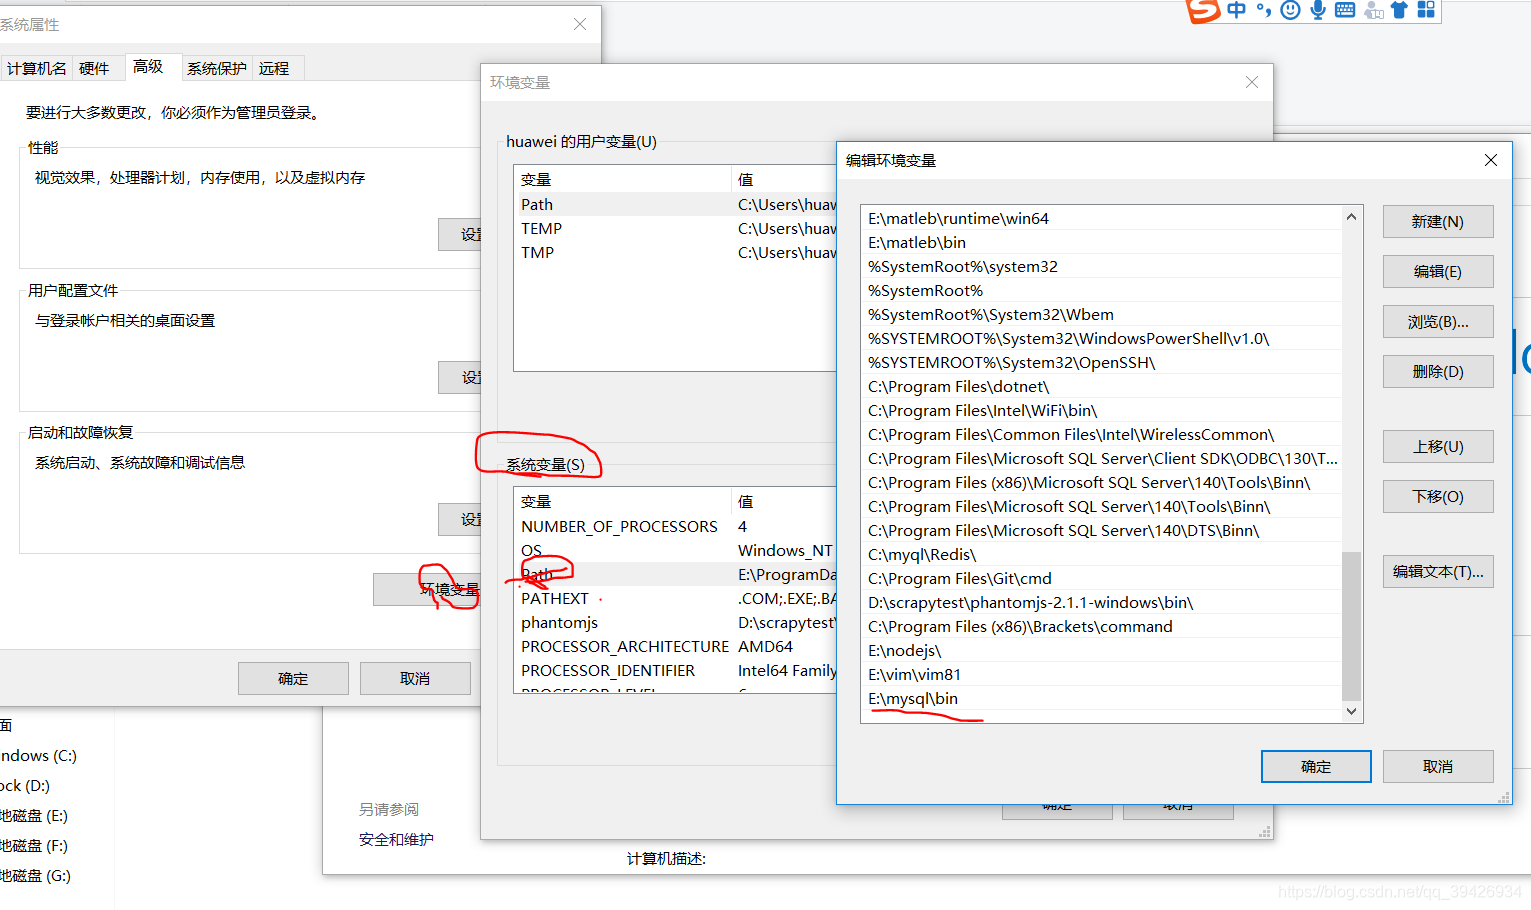Screen dimensions: 1531x910
Task: Open the (D:) drive in Explorer sidebar
Action: tap(25, 785)
